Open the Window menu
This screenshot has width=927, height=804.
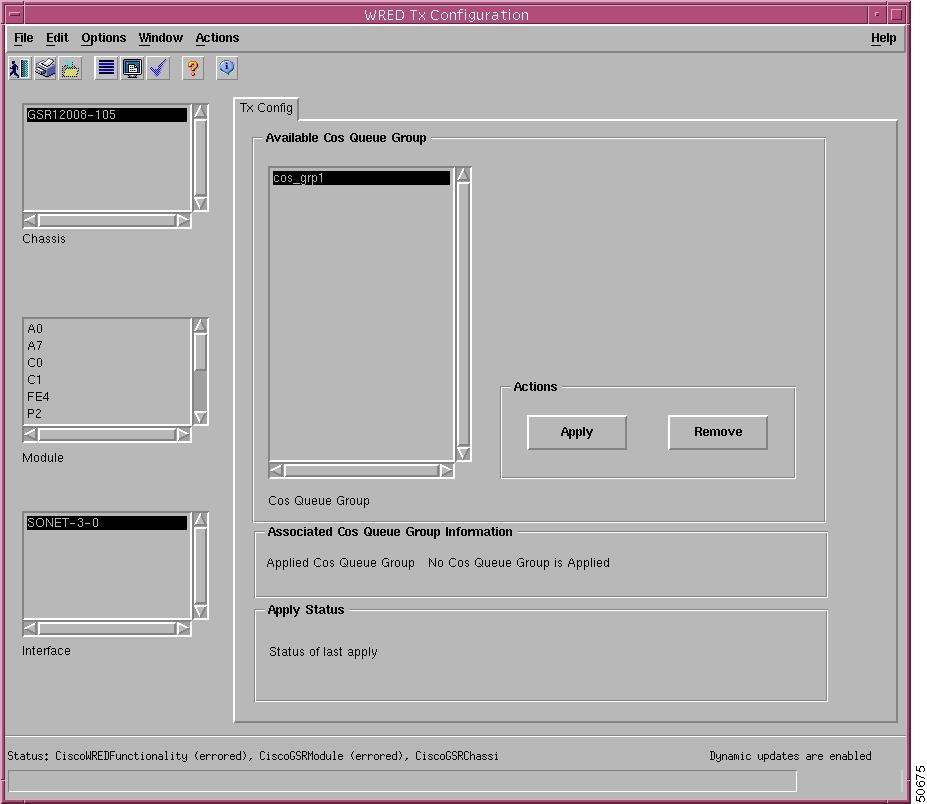[x=160, y=38]
